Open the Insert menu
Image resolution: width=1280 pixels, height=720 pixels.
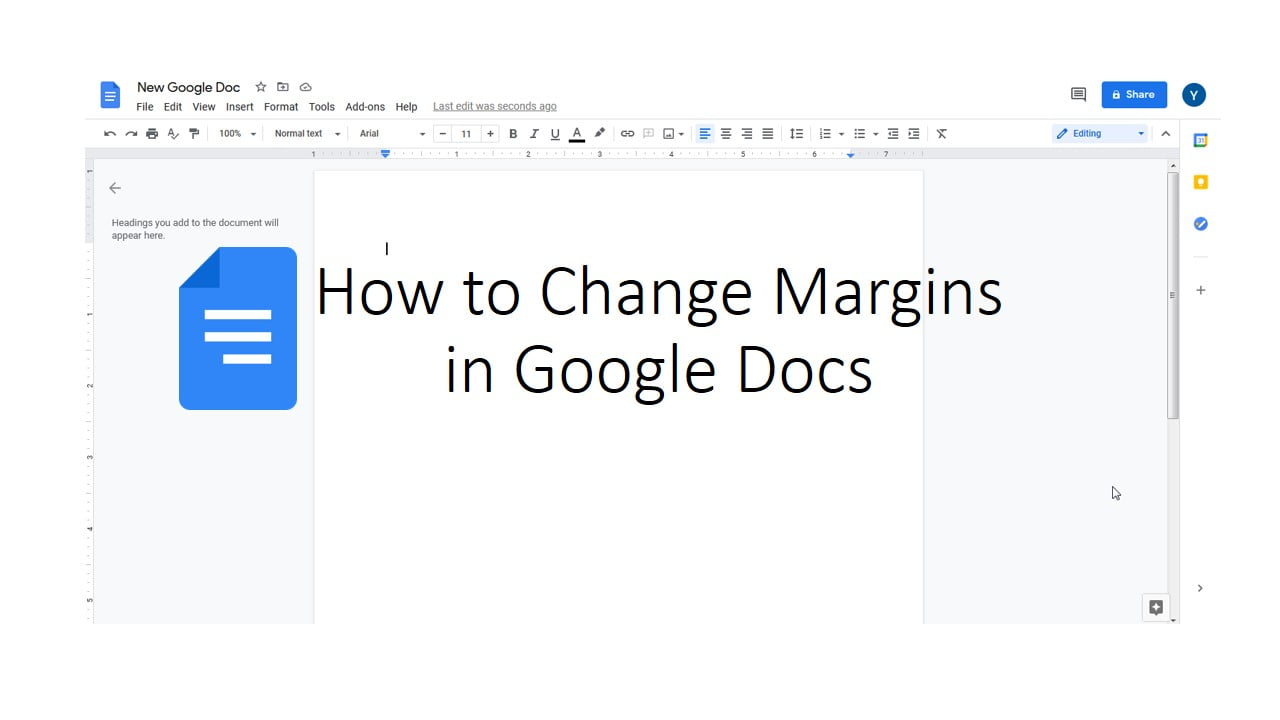point(240,107)
